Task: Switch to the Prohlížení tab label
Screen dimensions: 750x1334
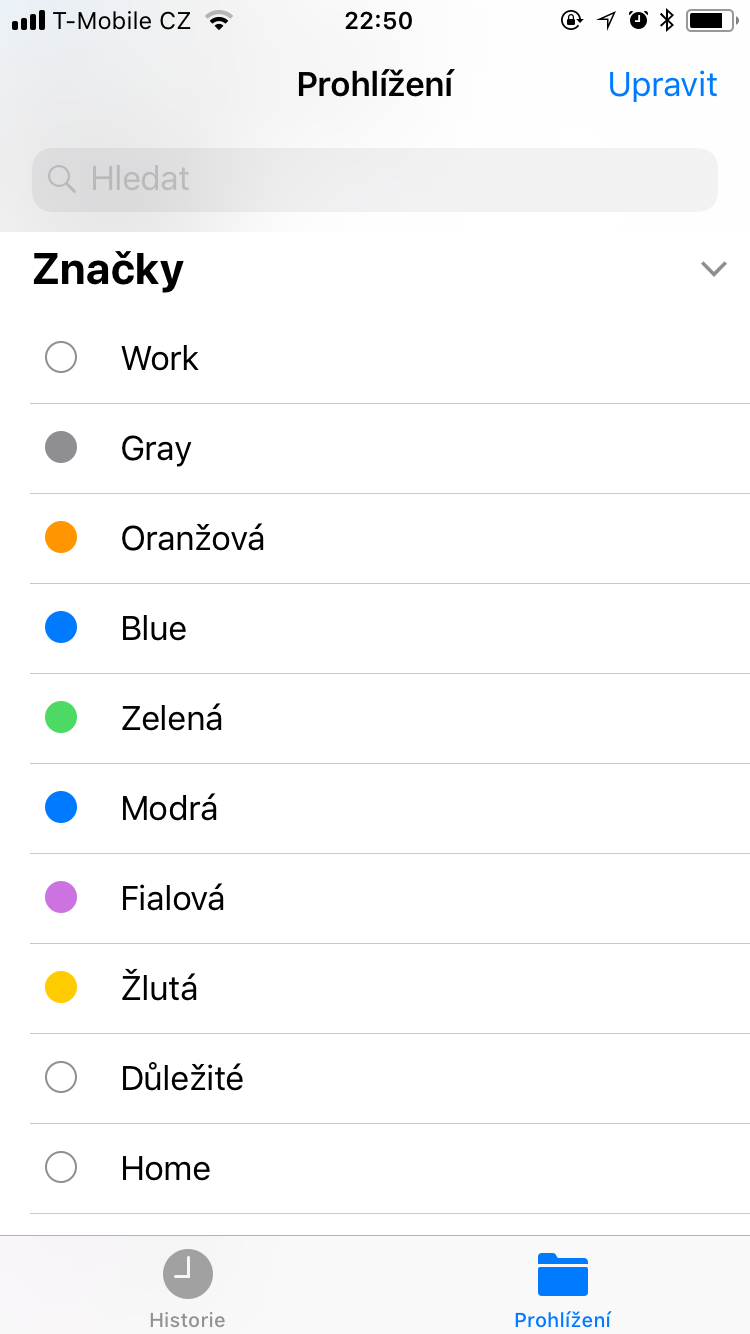Action: (562, 1319)
